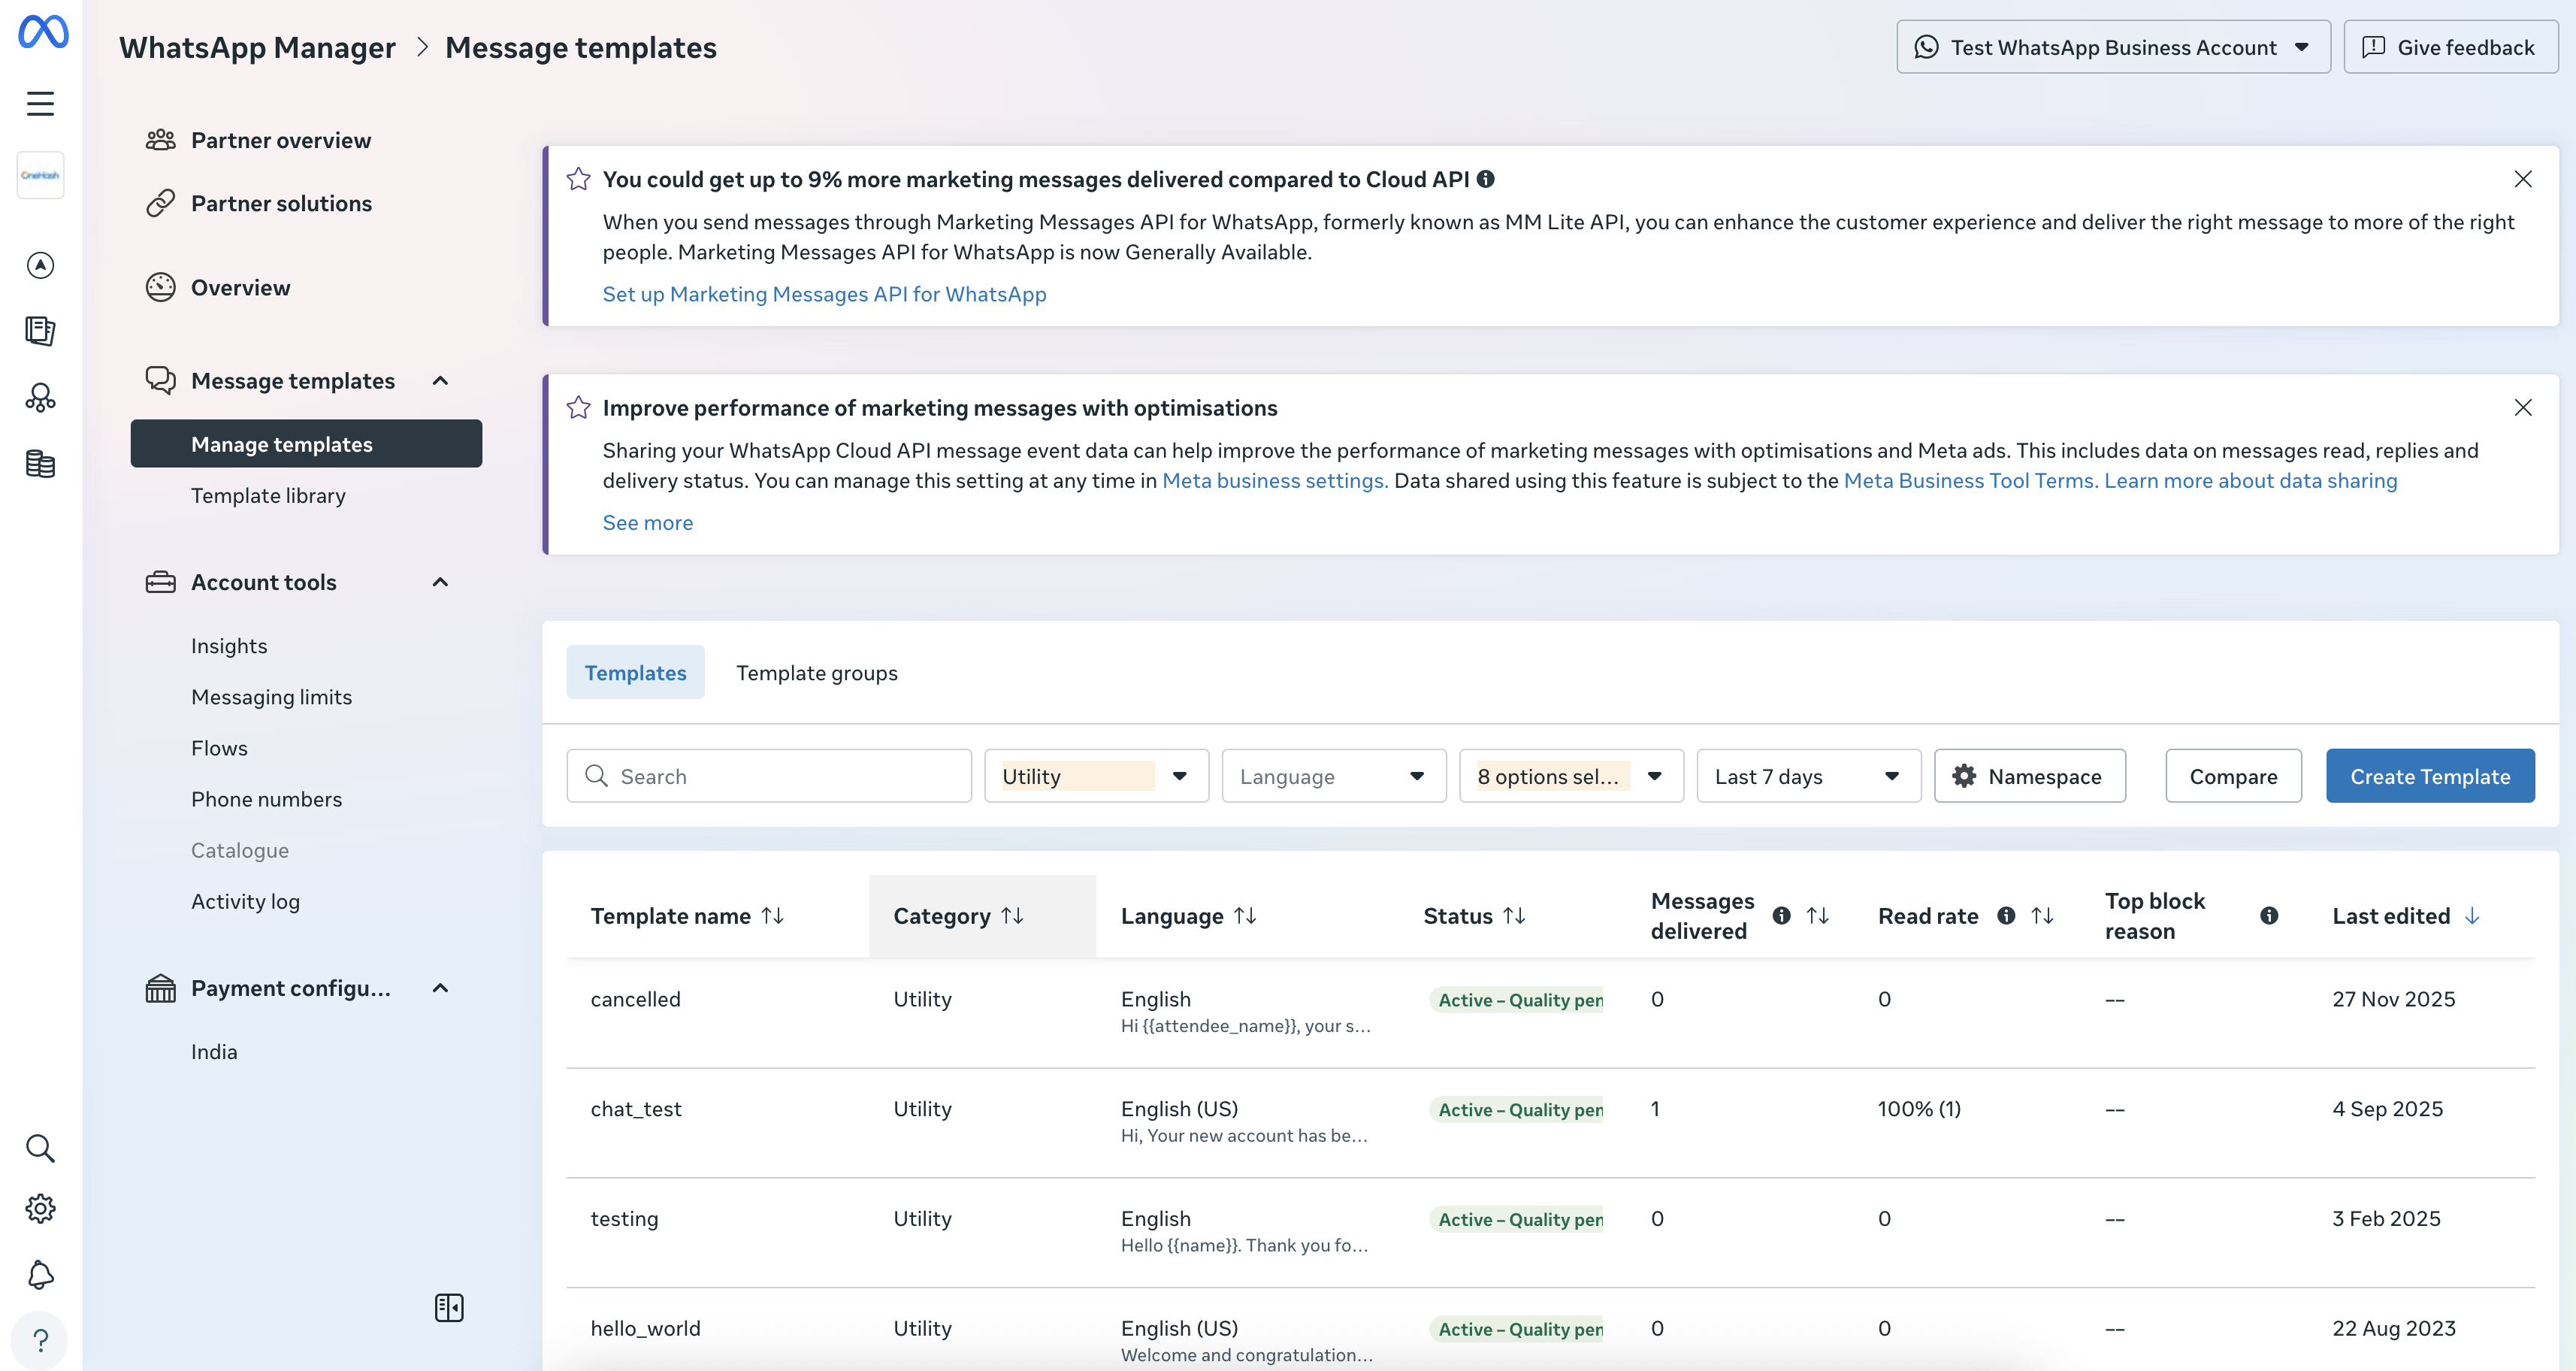Sort by Template name column arrows
The image size is (2576, 1371).
point(772,915)
